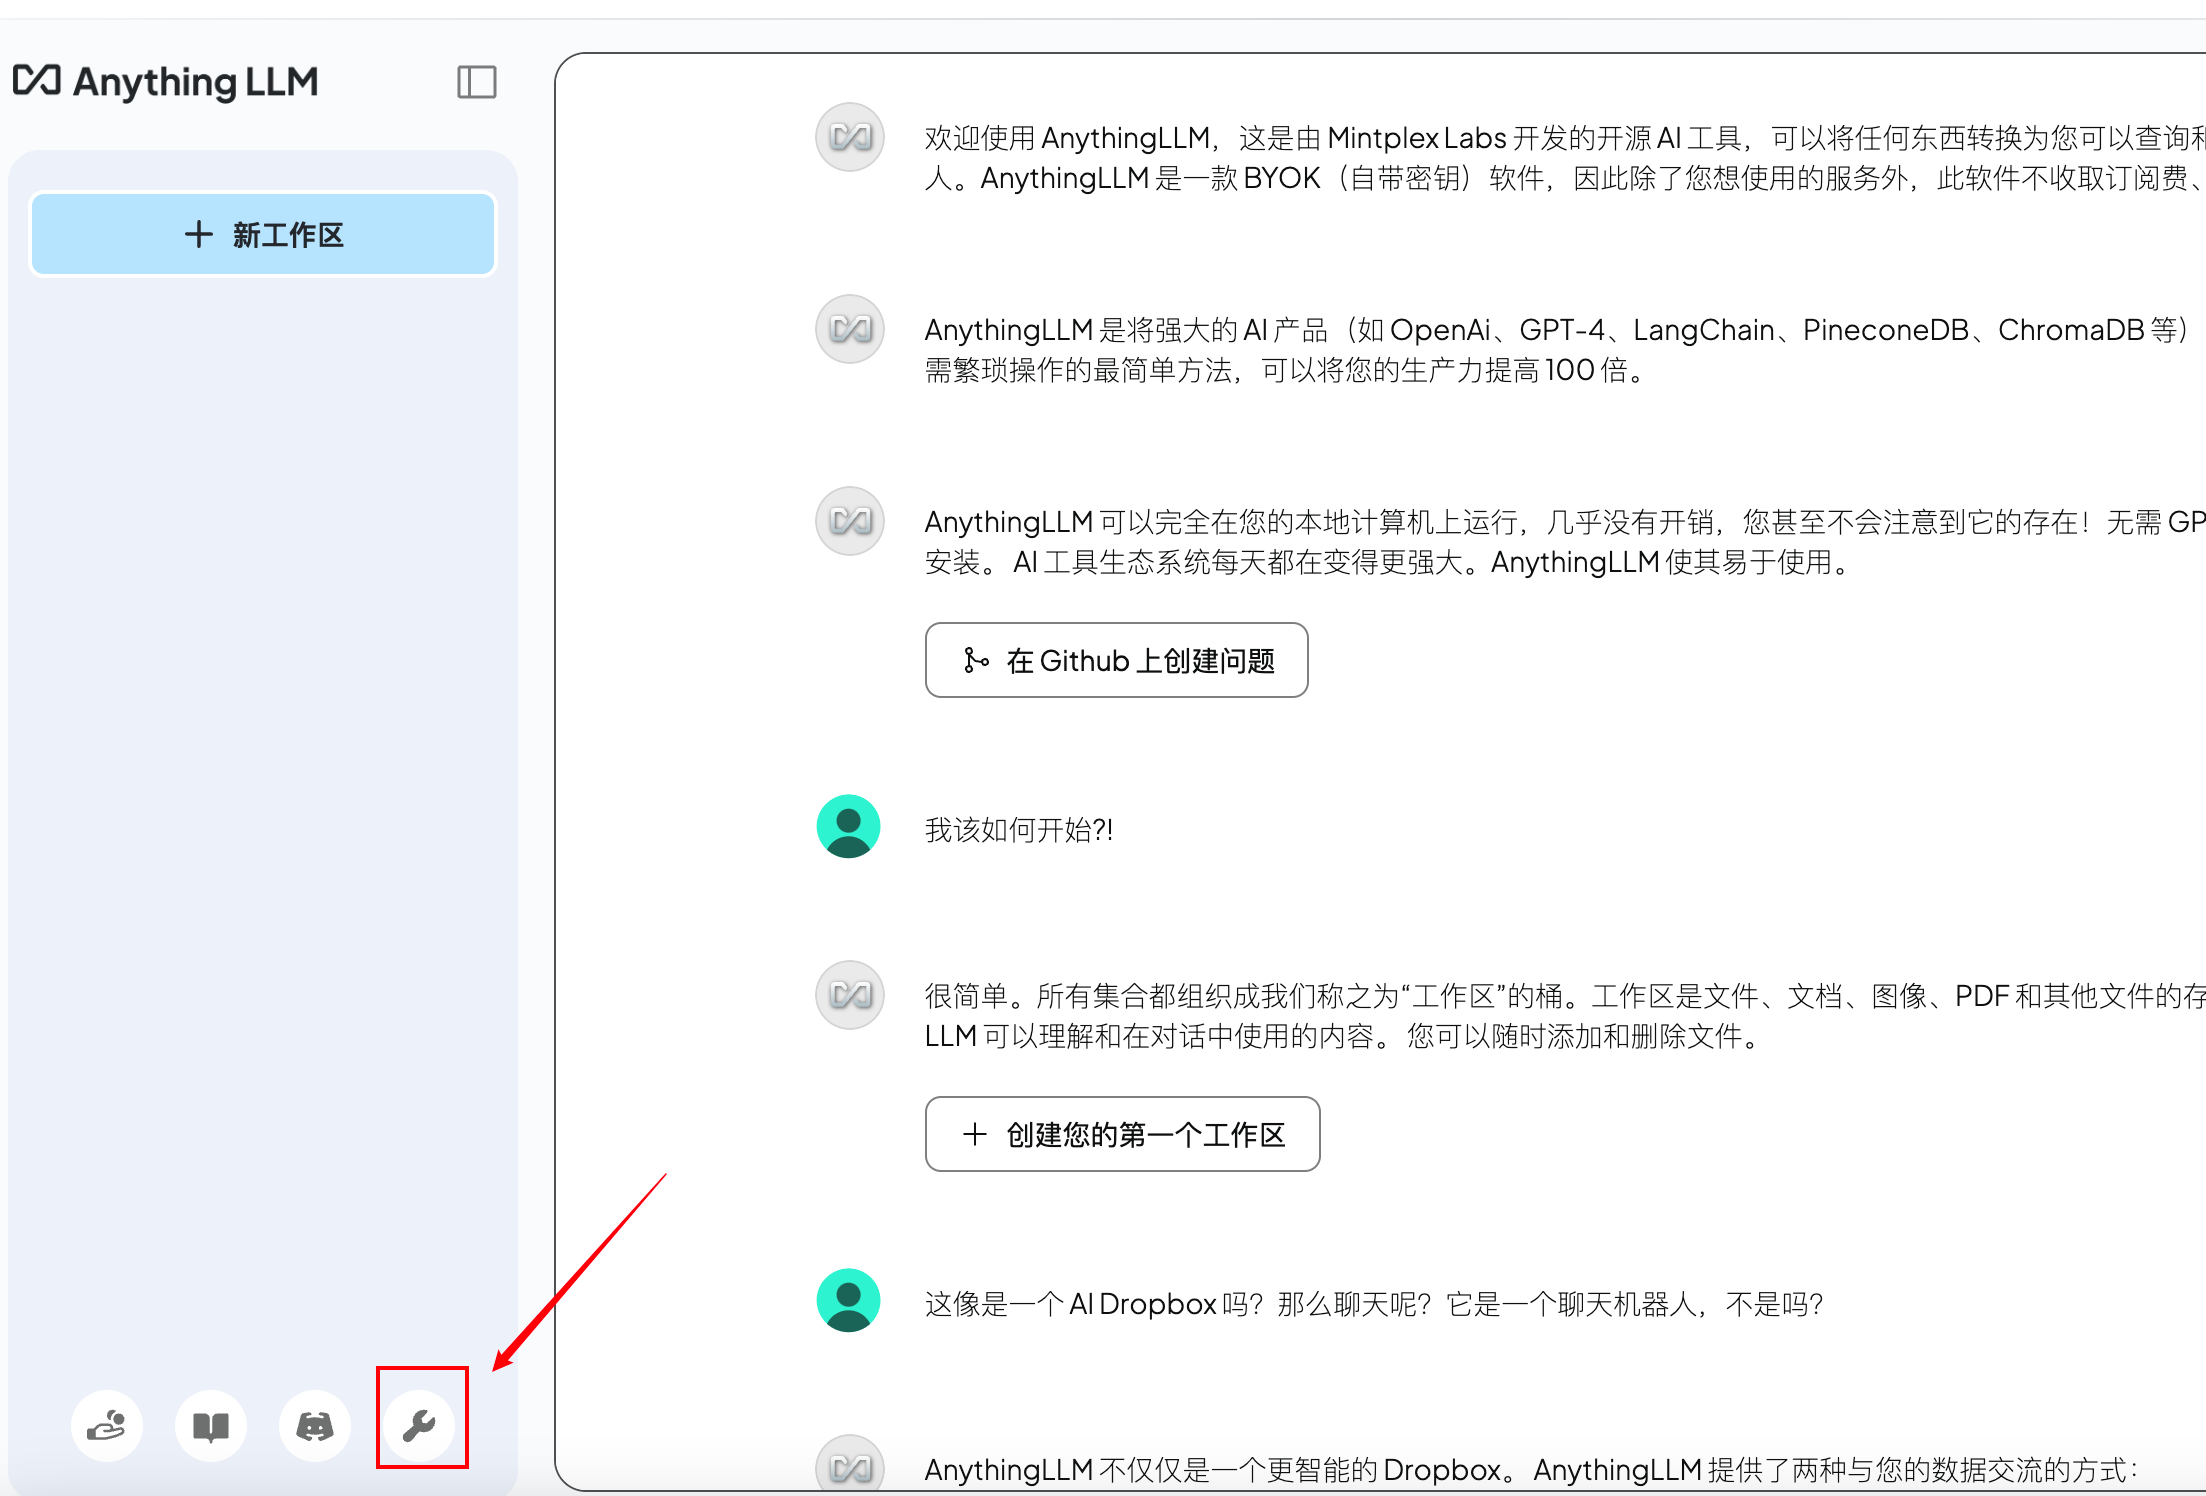Image resolution: width=2206 pixels, height=1496 pixels.
Task: Click the Github branch icon in button
Action: (975, 660)
